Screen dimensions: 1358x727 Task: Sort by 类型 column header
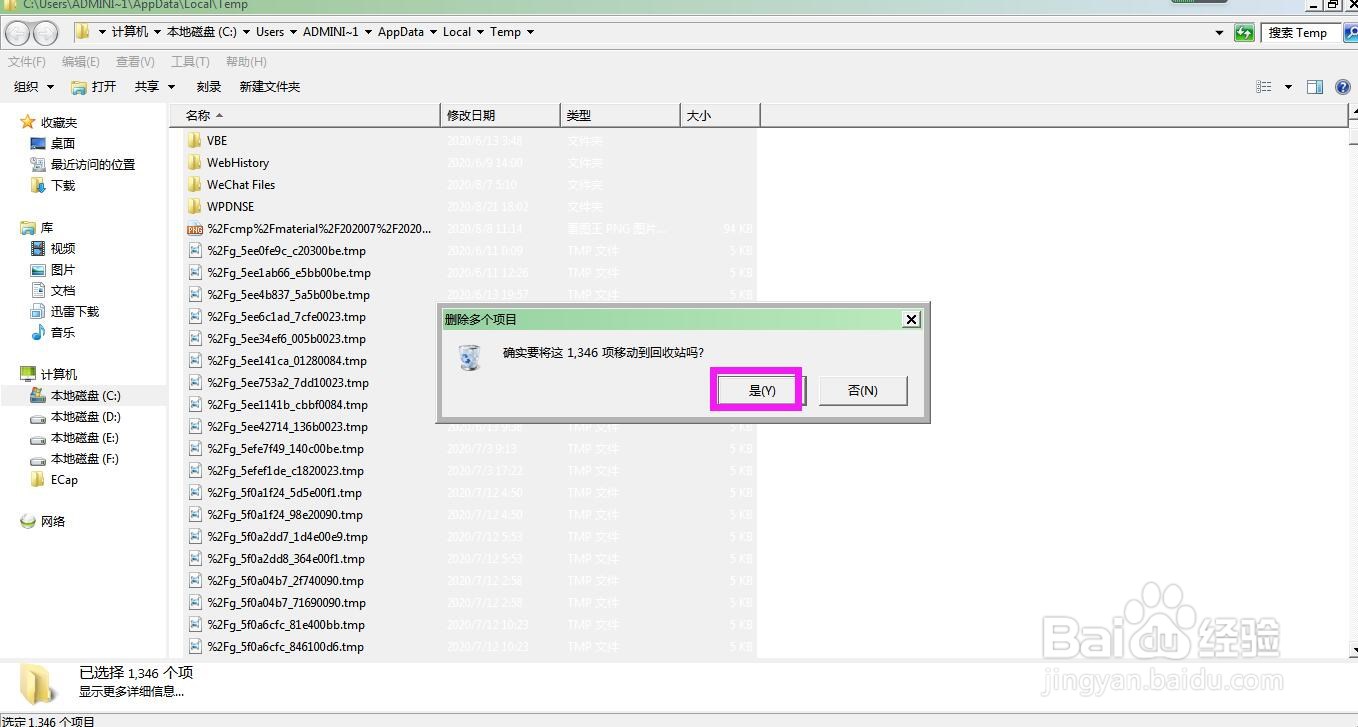[x=620, y=115]
